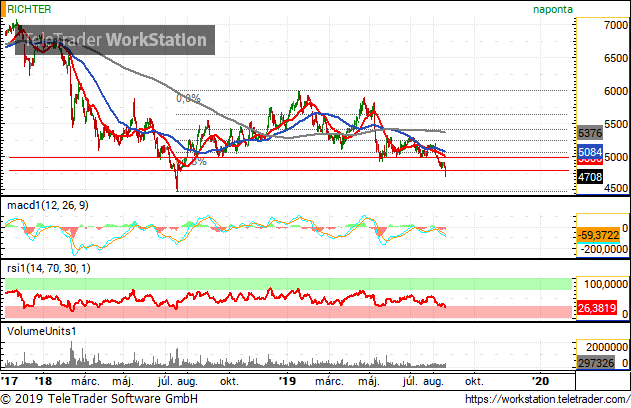Click the last okt. label on time axis

click(474, 381)
